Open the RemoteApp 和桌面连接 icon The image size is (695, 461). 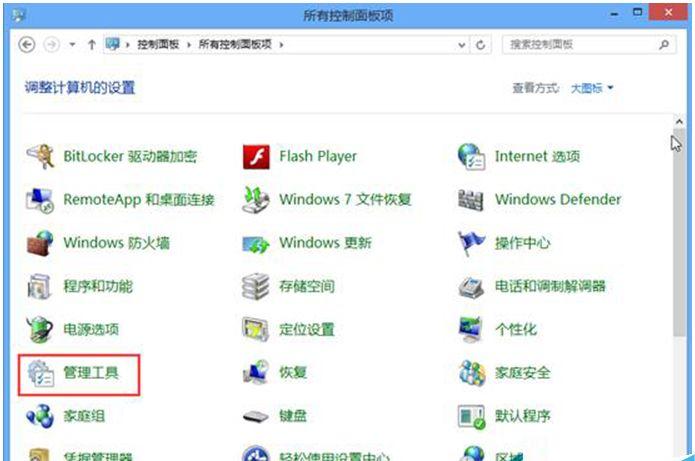[40, 200]
